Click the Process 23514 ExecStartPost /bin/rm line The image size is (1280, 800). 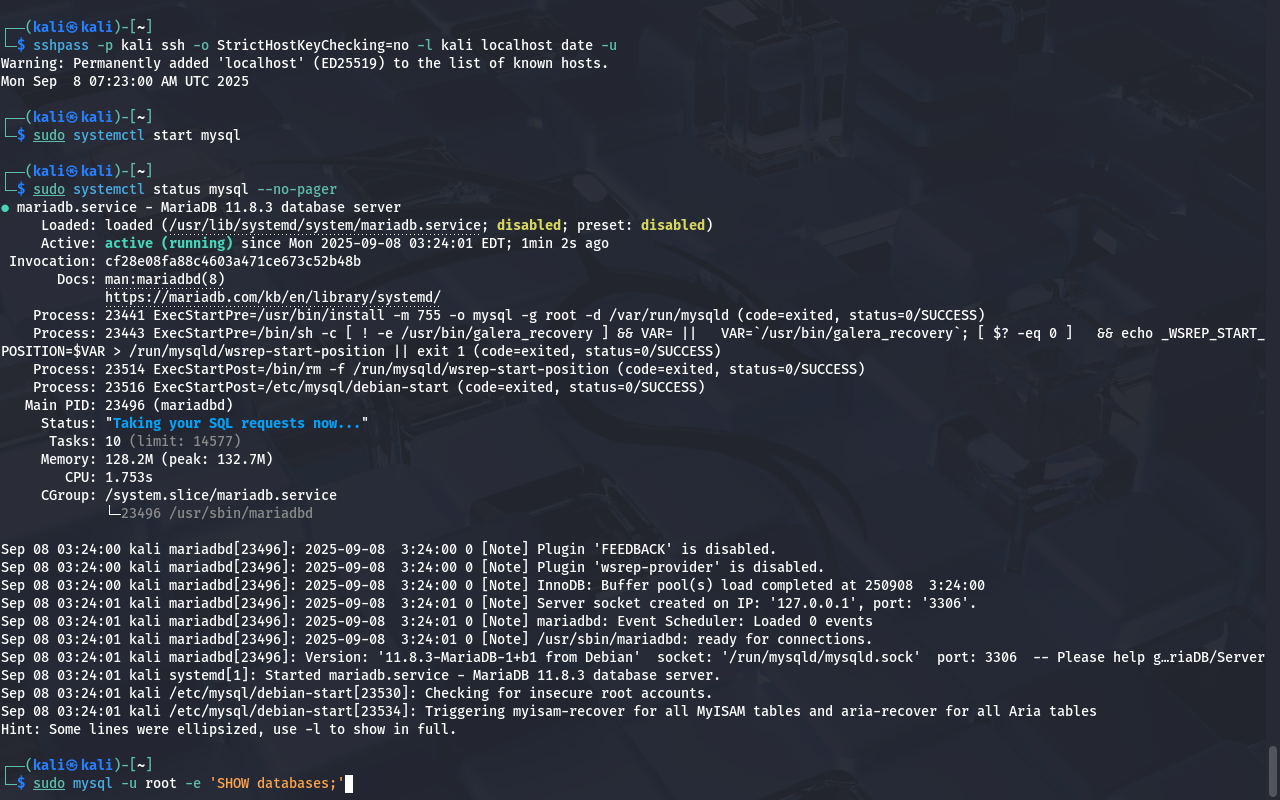(449, 369)
